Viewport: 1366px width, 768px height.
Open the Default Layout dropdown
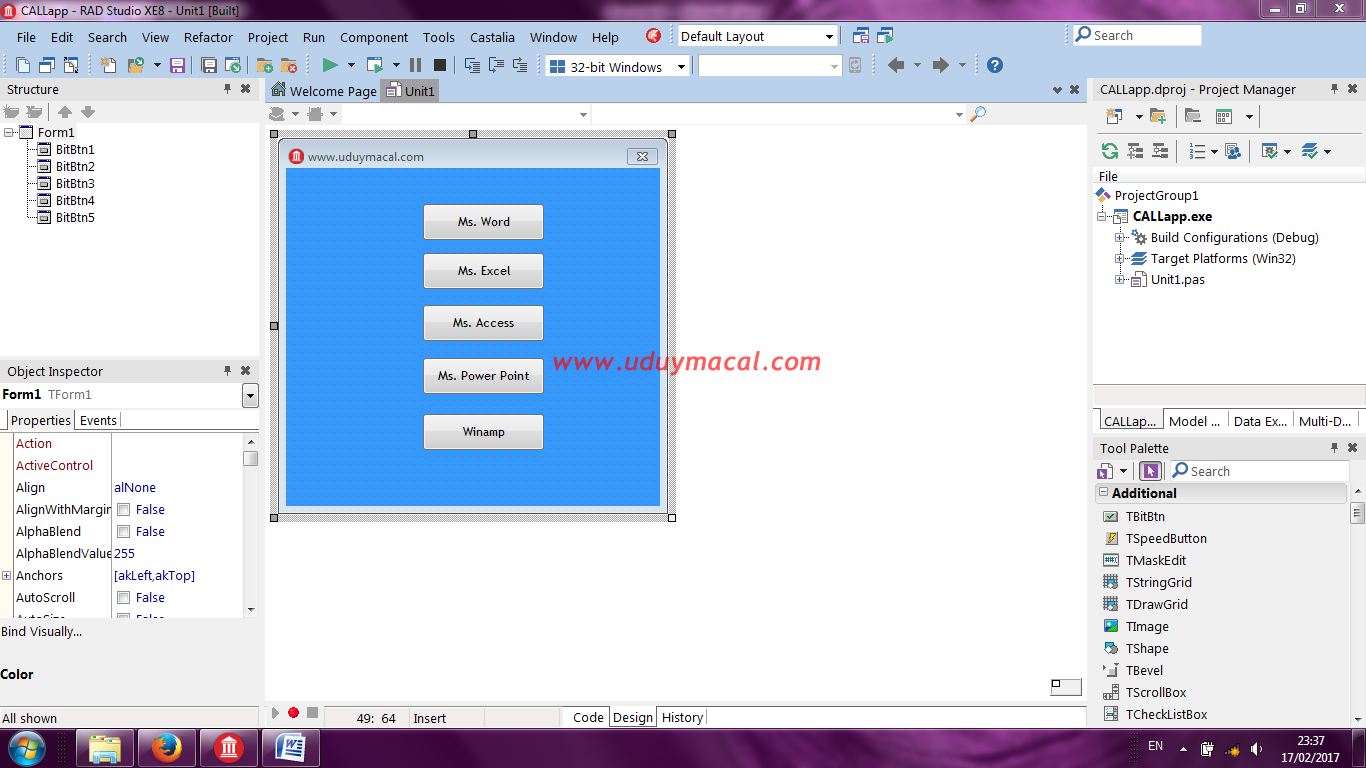829,37
